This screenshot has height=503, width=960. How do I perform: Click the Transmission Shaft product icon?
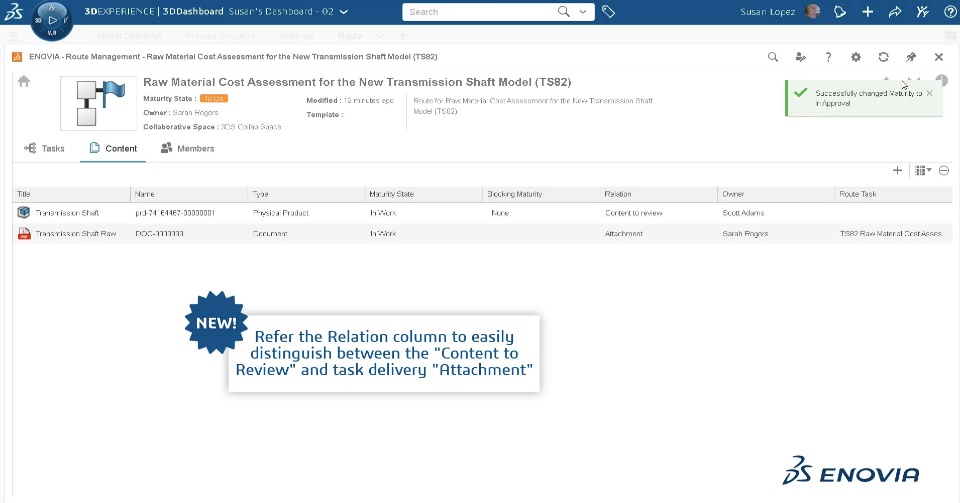click(x=24, y=212)
